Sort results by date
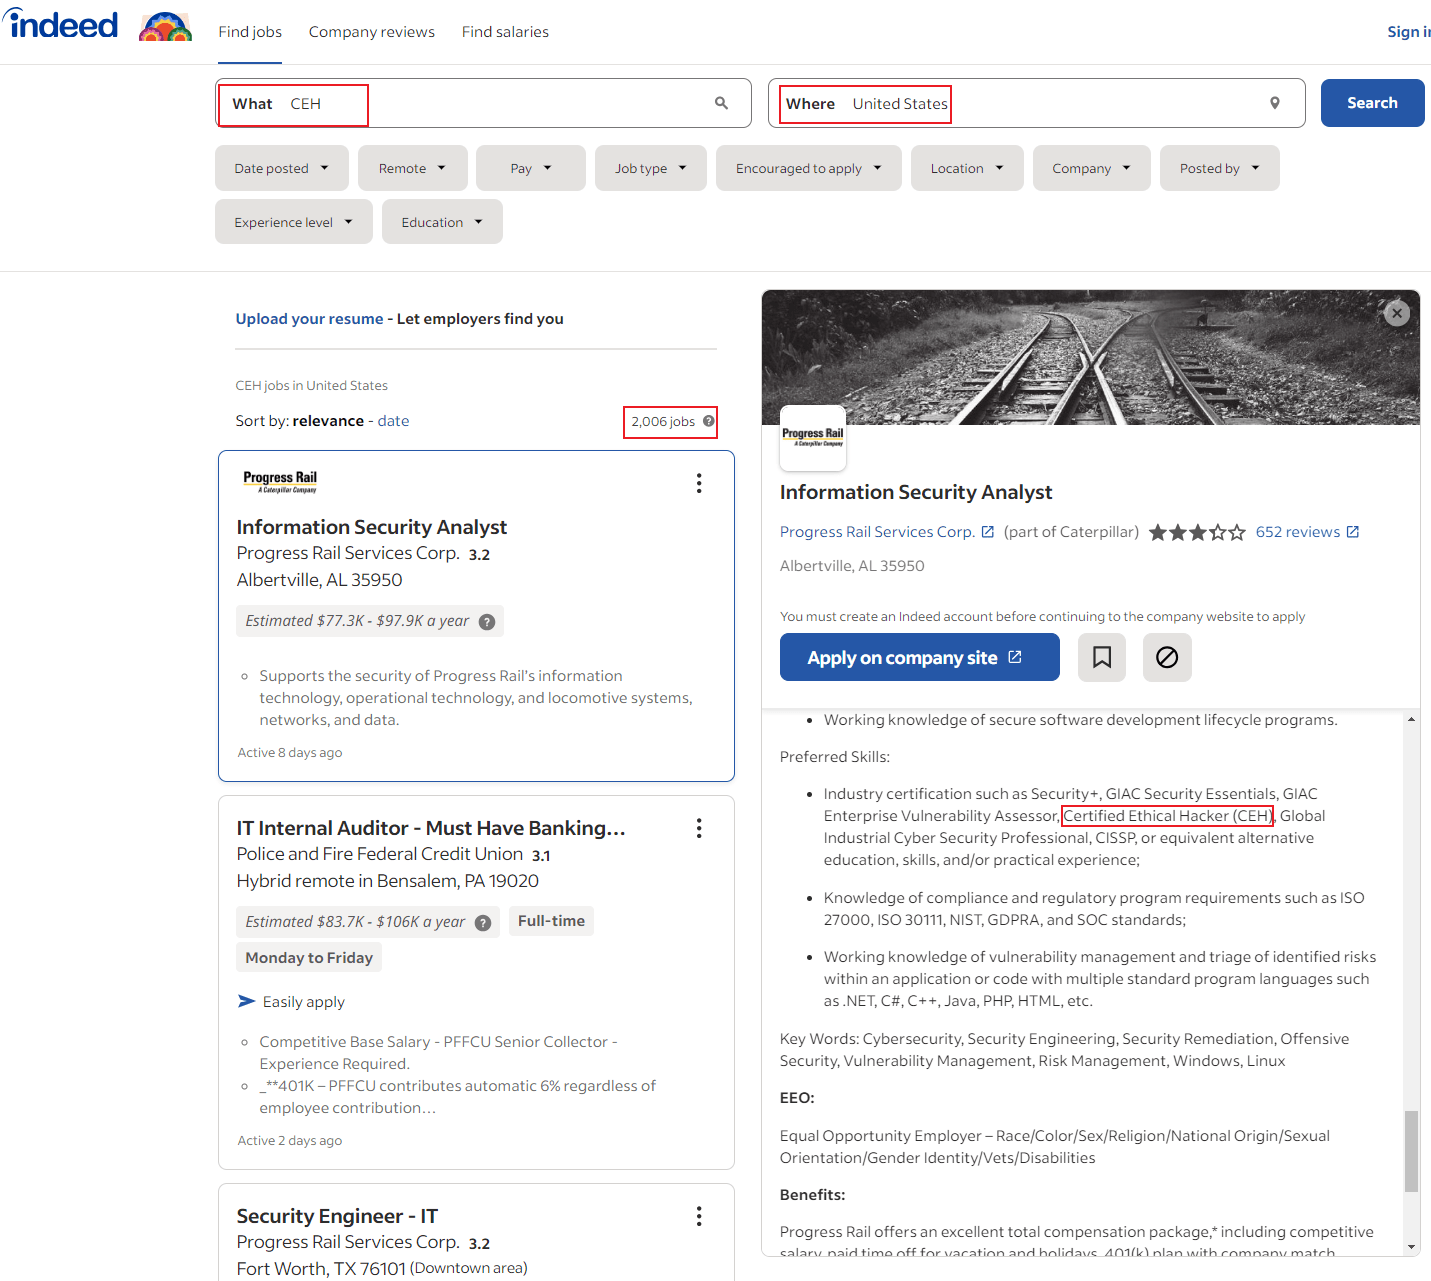This screenshot has width=1431, height=1281. coord(393,421)
